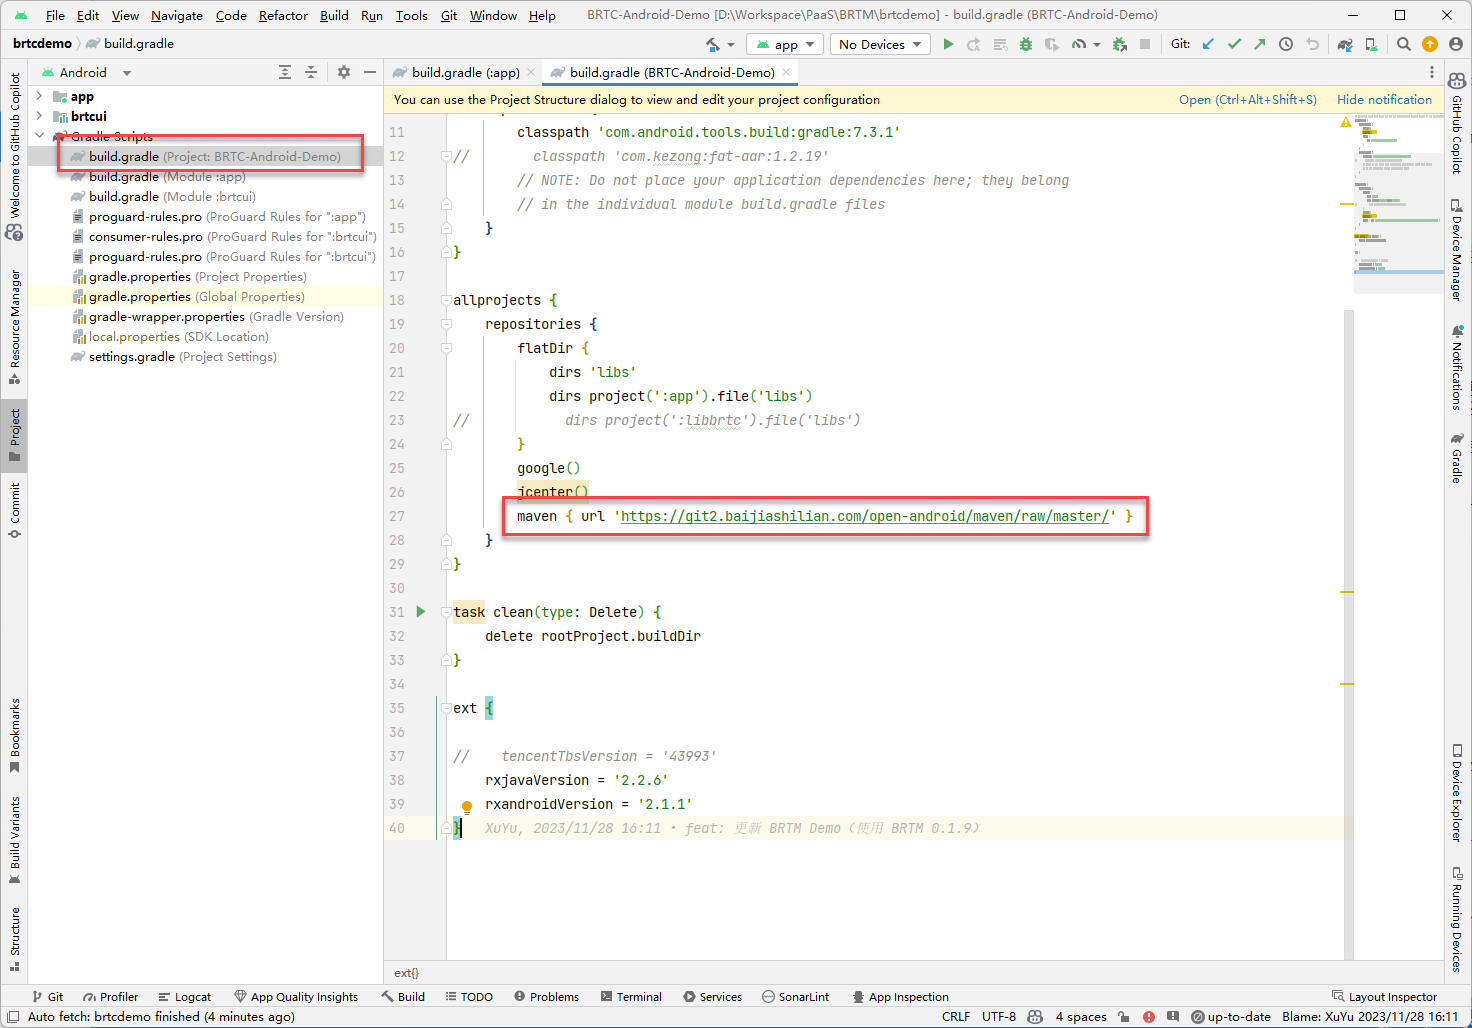
Task: Click the Search Everywhere magnifier icon
Action: coord(1403,44)
